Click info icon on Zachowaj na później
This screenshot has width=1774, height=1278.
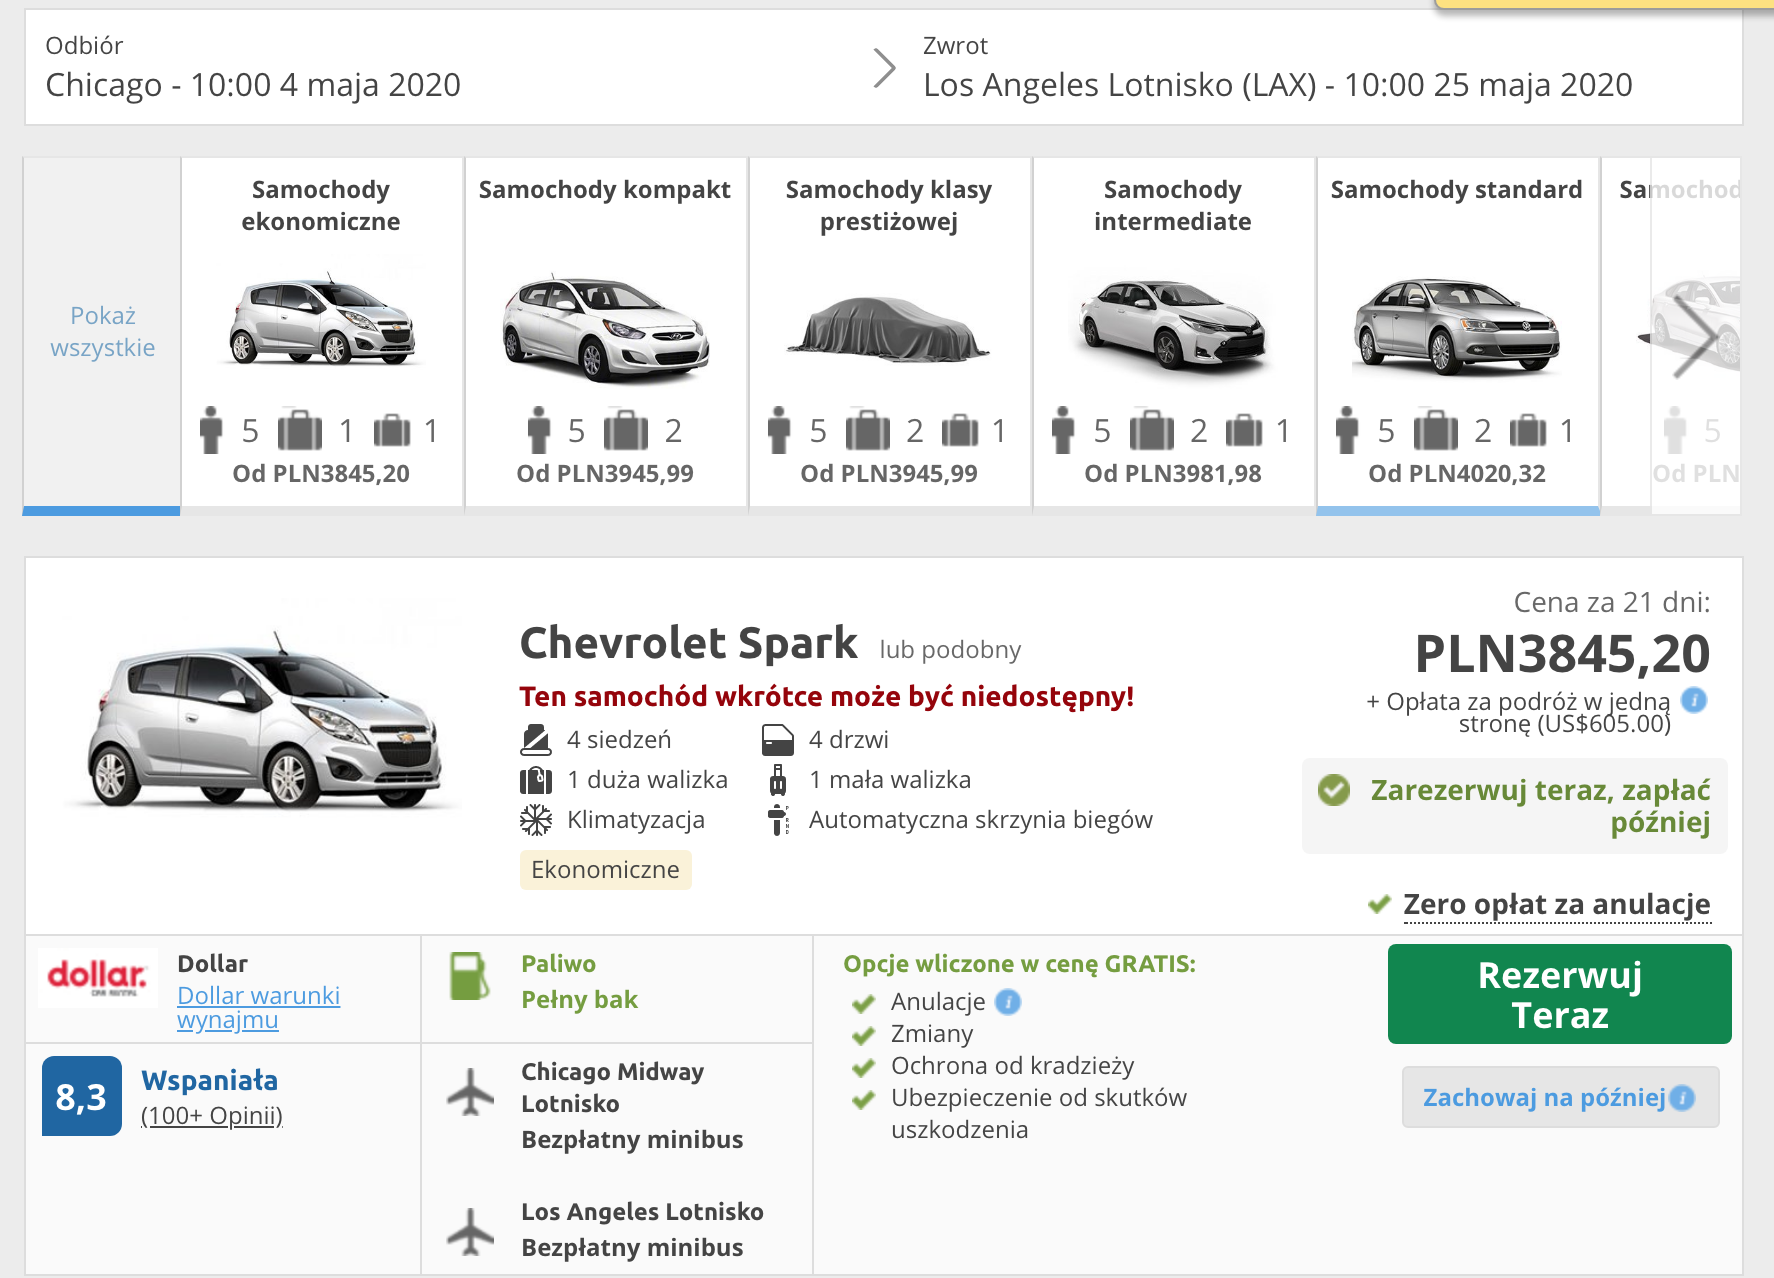1683,1098
